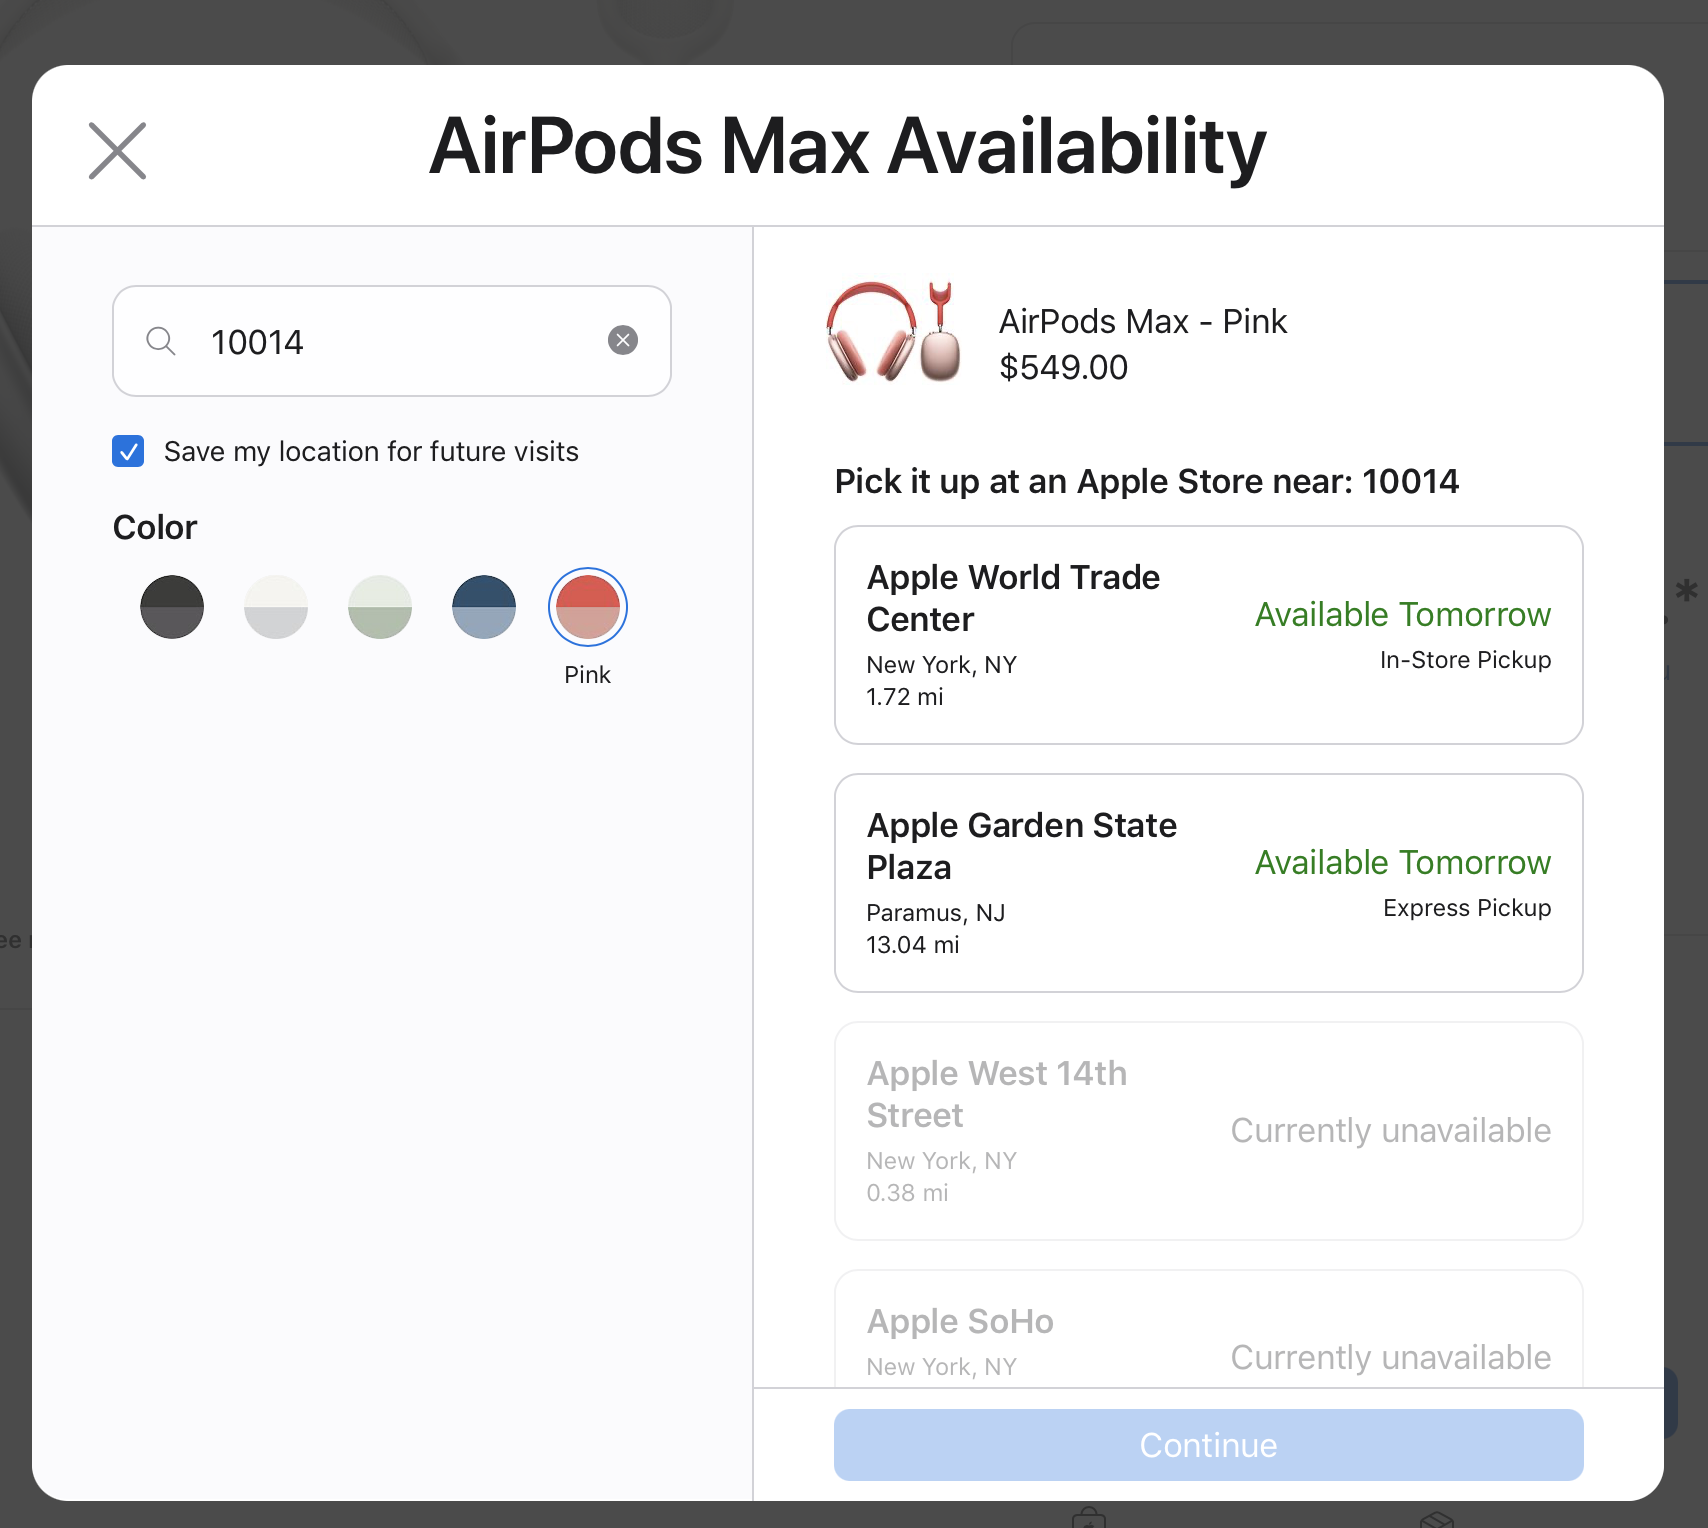Select the Silver color swatch

click(276, 607)
